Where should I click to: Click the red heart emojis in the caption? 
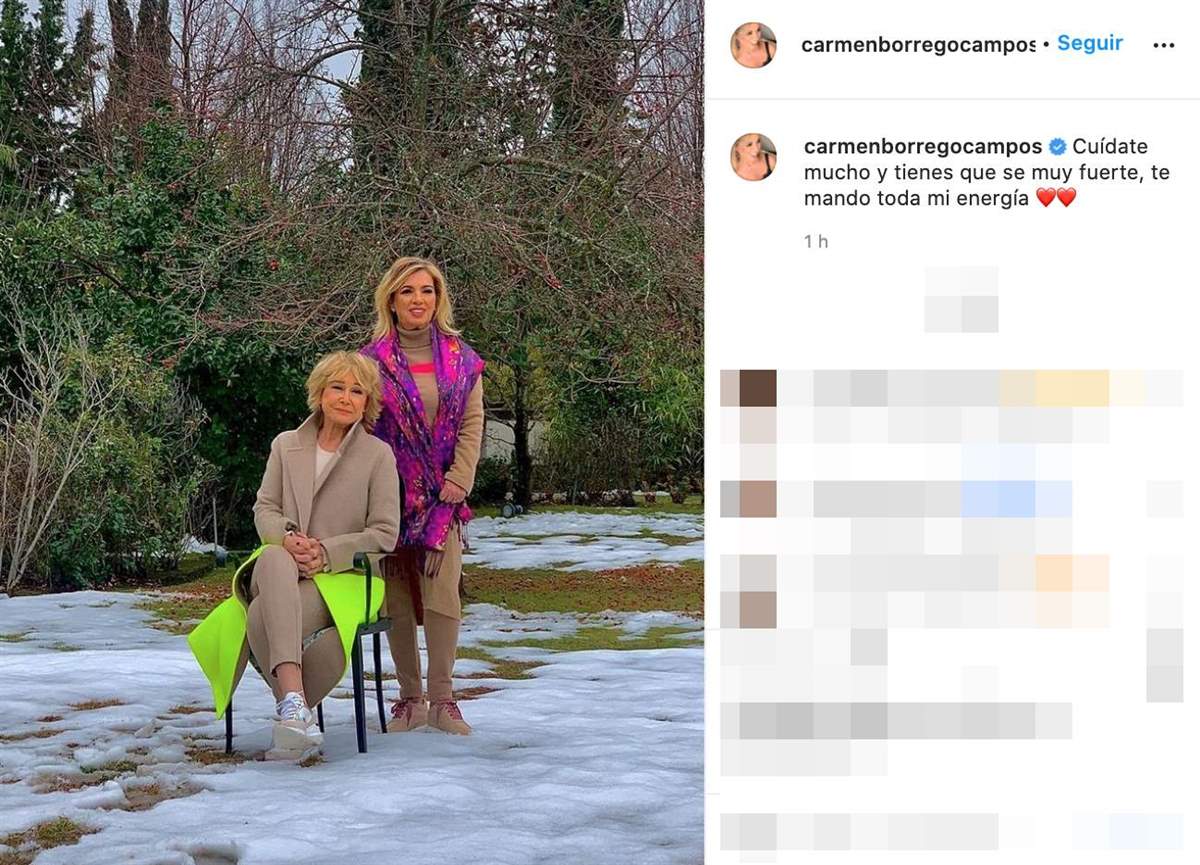coord(1056,198)
